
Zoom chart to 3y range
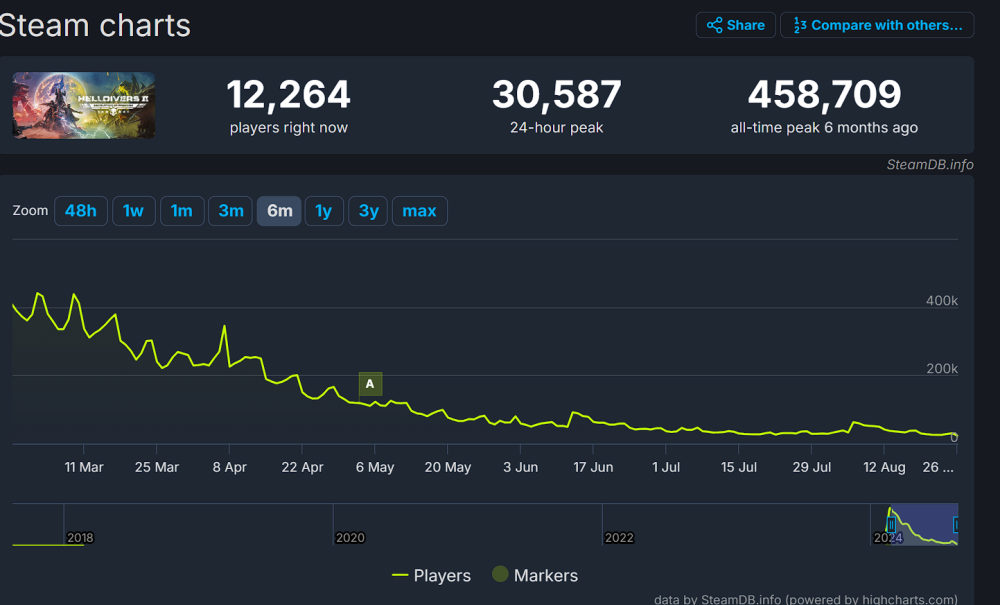pos(368,211)
